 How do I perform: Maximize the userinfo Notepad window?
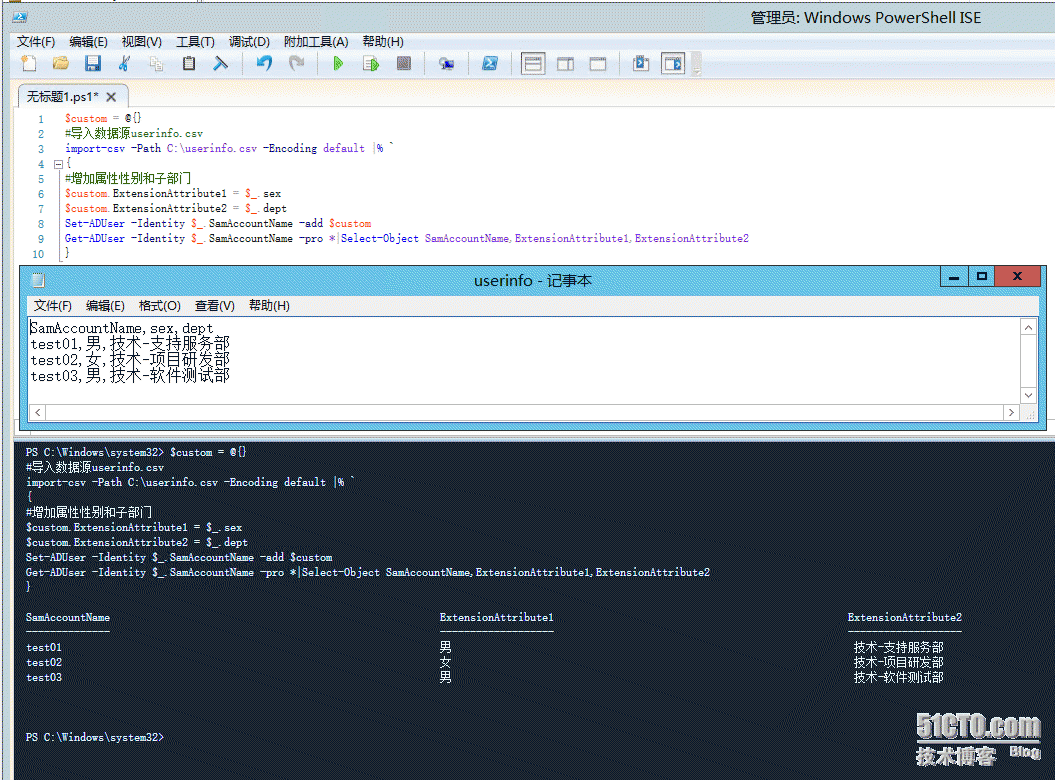point(982,277)
